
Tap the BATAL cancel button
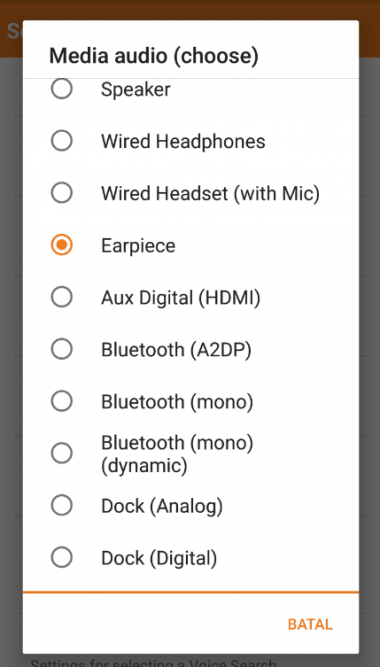(310, 624)
